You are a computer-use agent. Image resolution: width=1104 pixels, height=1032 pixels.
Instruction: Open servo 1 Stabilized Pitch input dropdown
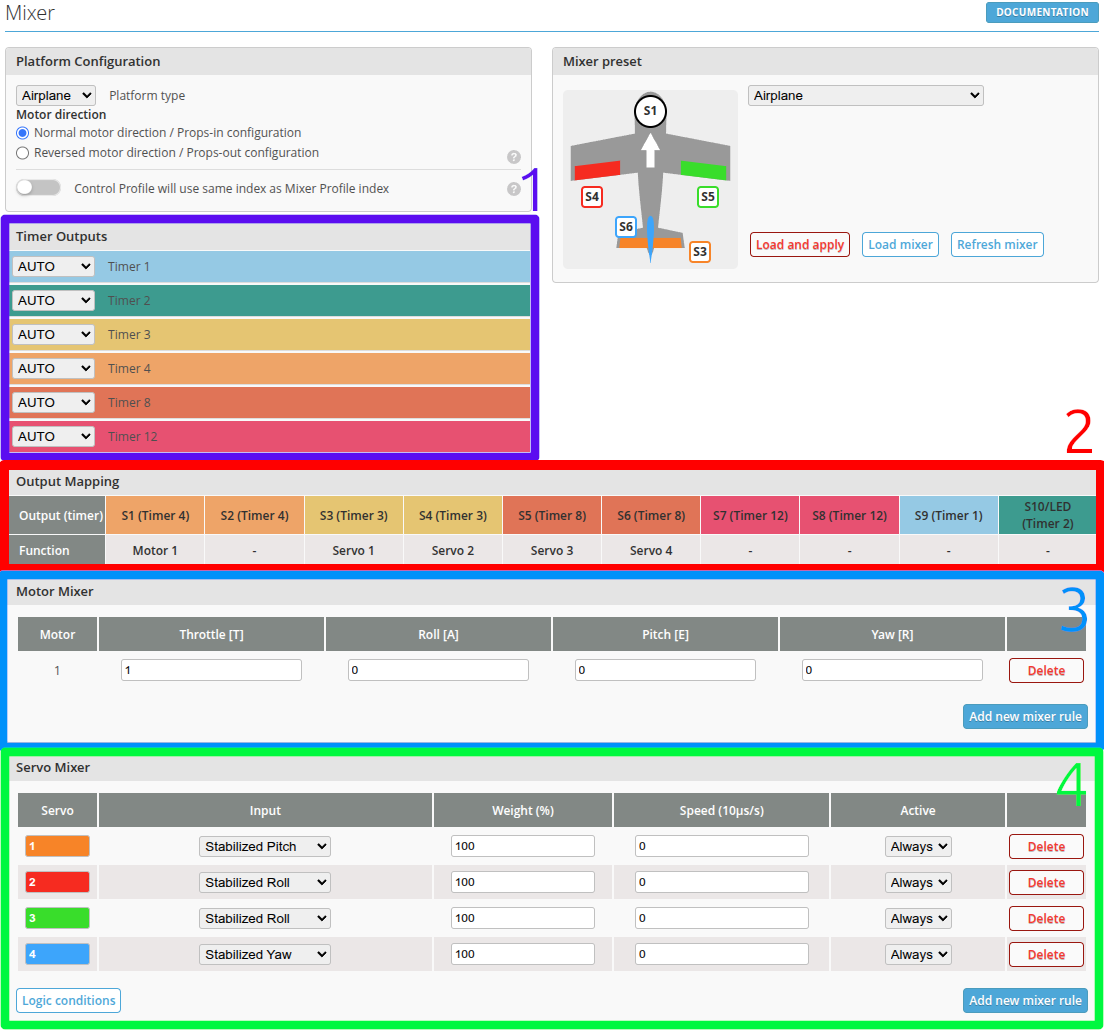[x=265, y=847]
